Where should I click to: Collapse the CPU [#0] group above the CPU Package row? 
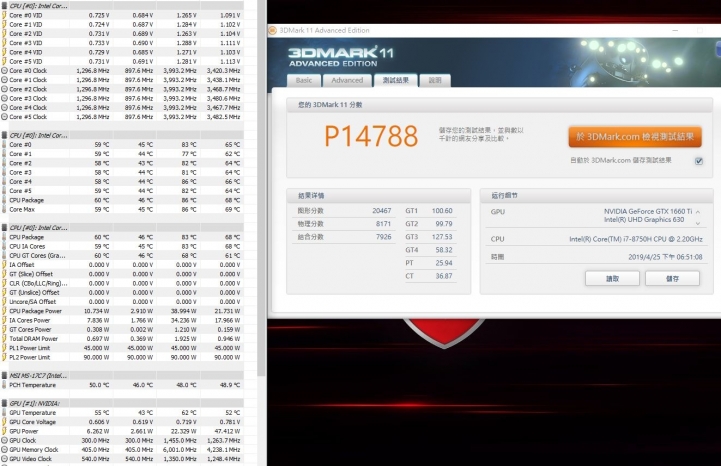(x=4, y=228)
